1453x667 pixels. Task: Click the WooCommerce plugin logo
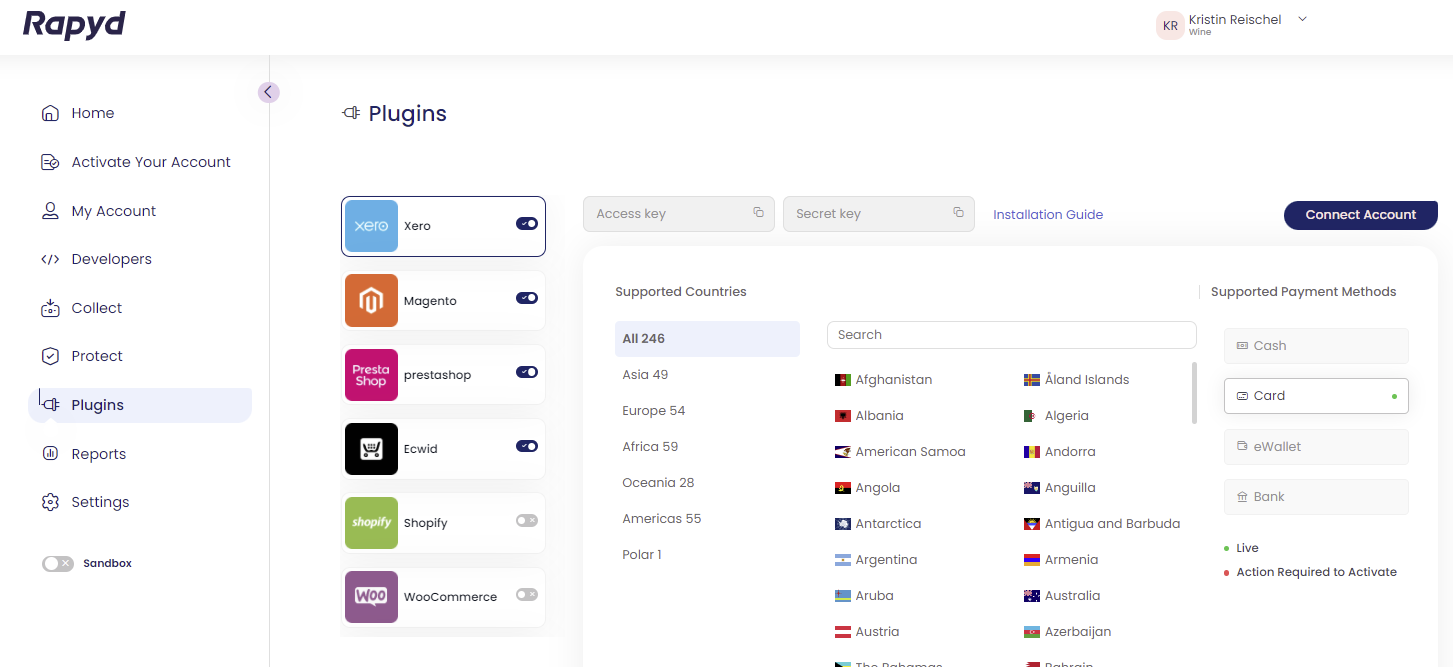[371, 597]
